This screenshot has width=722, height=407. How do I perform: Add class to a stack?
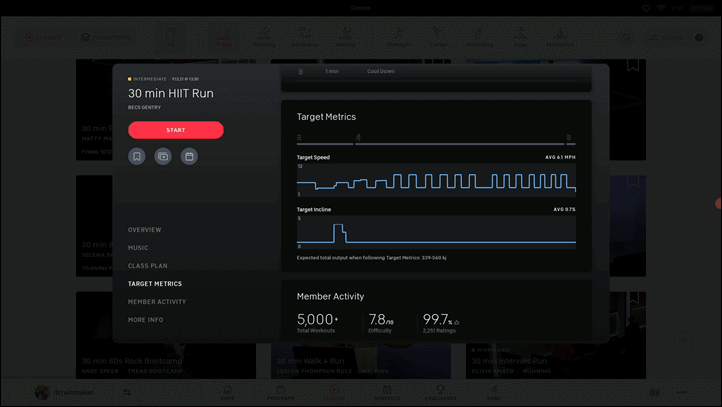[163, 157]
